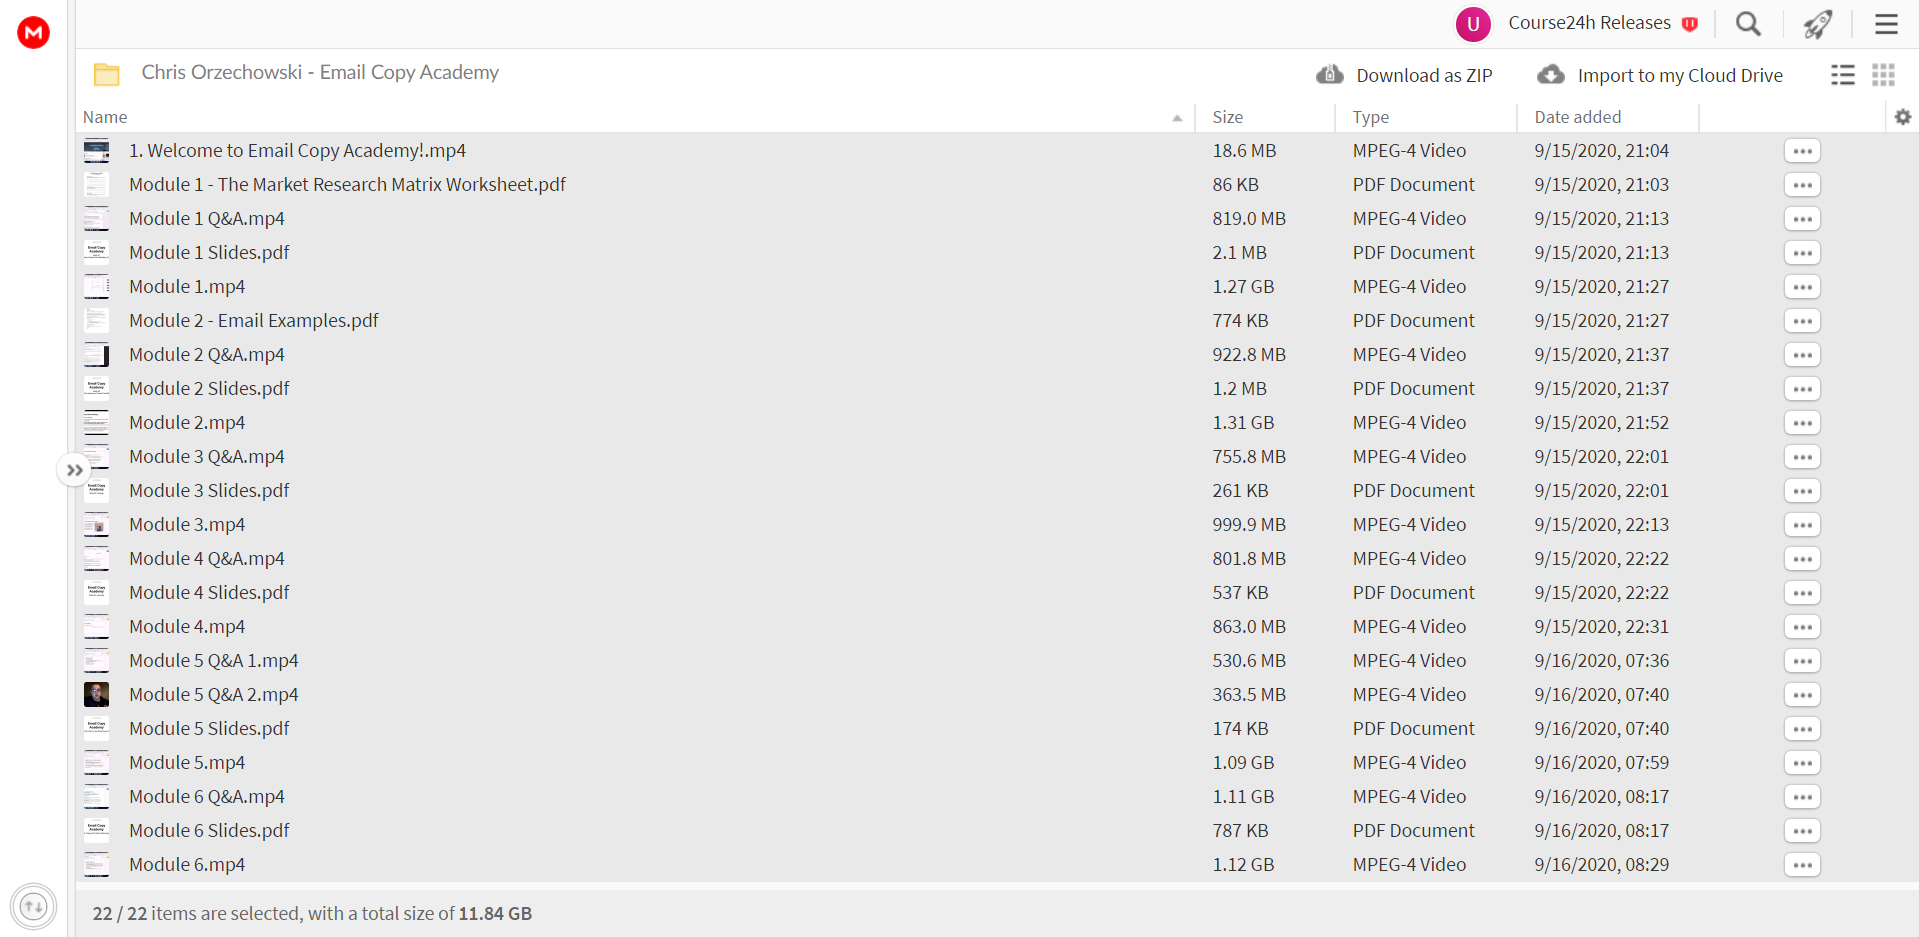1919x937 pixels.
Task: Sort by Date added column
Action: (1577, 117)
